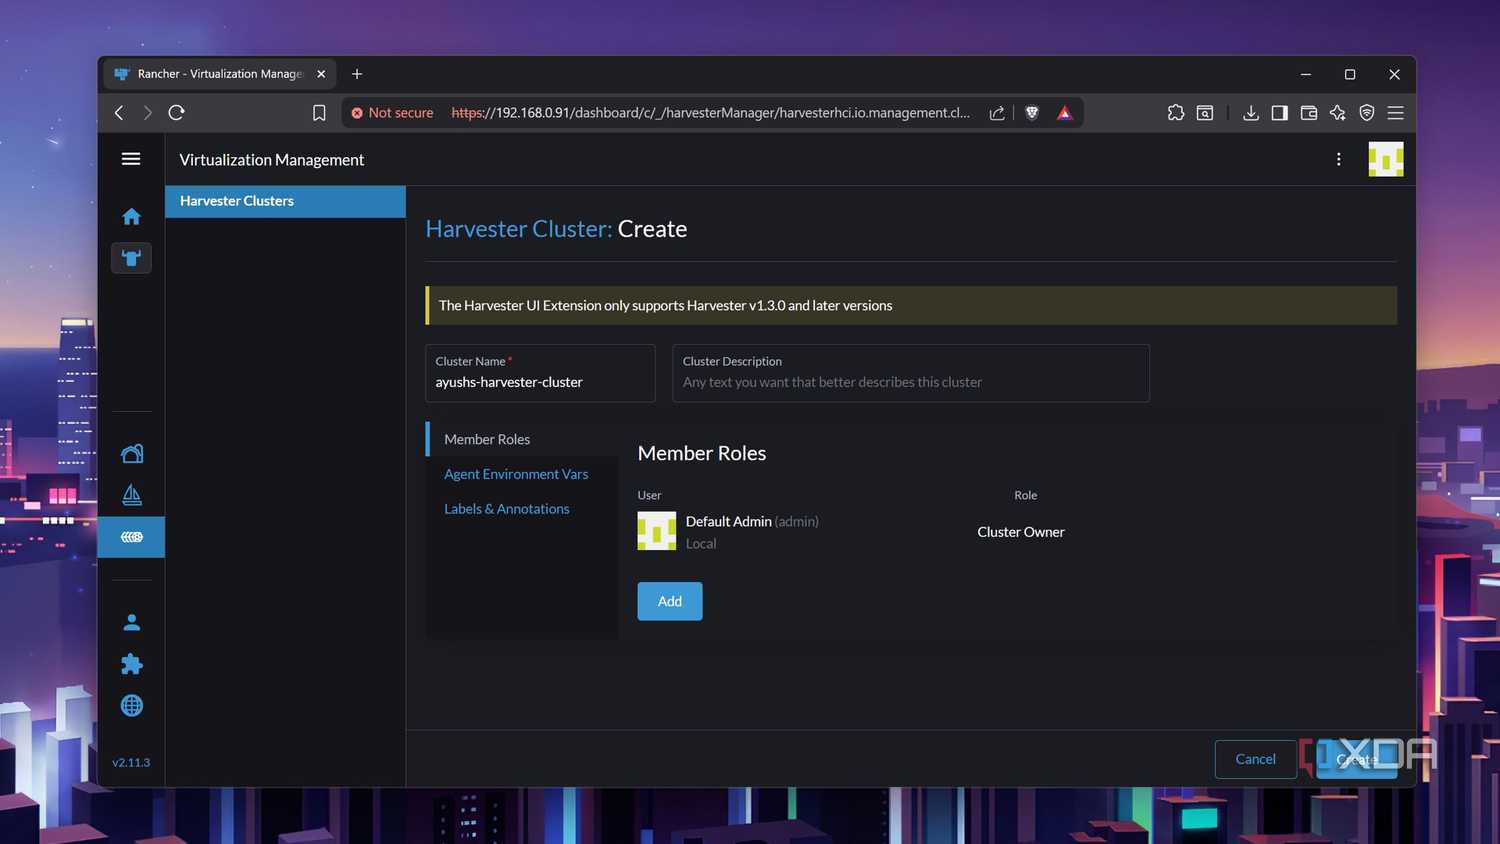Bookmark this page

319,113
